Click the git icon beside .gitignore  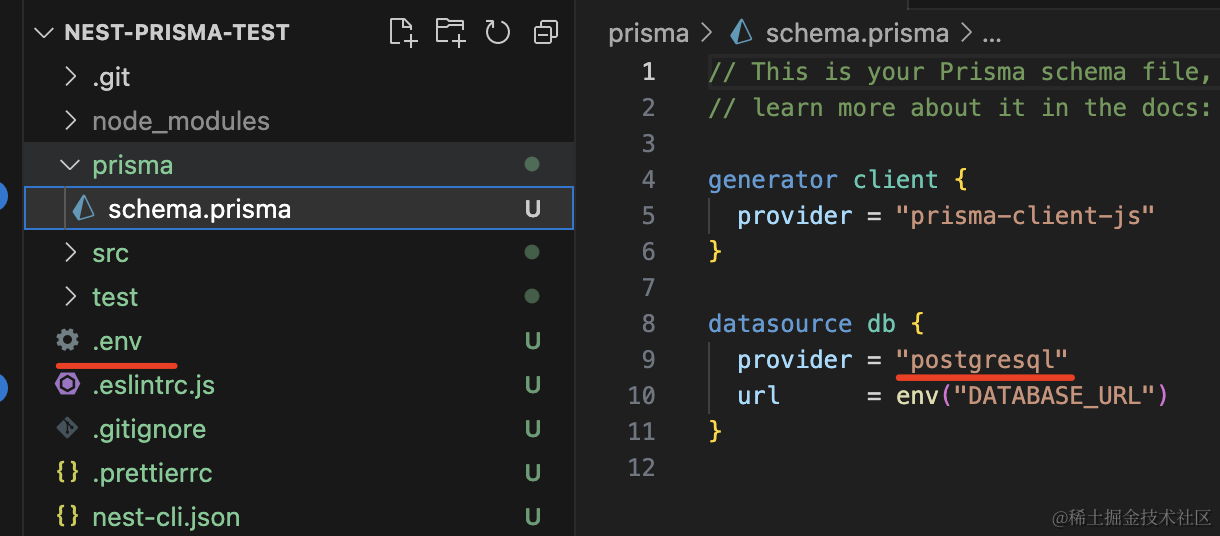(67, 429)
